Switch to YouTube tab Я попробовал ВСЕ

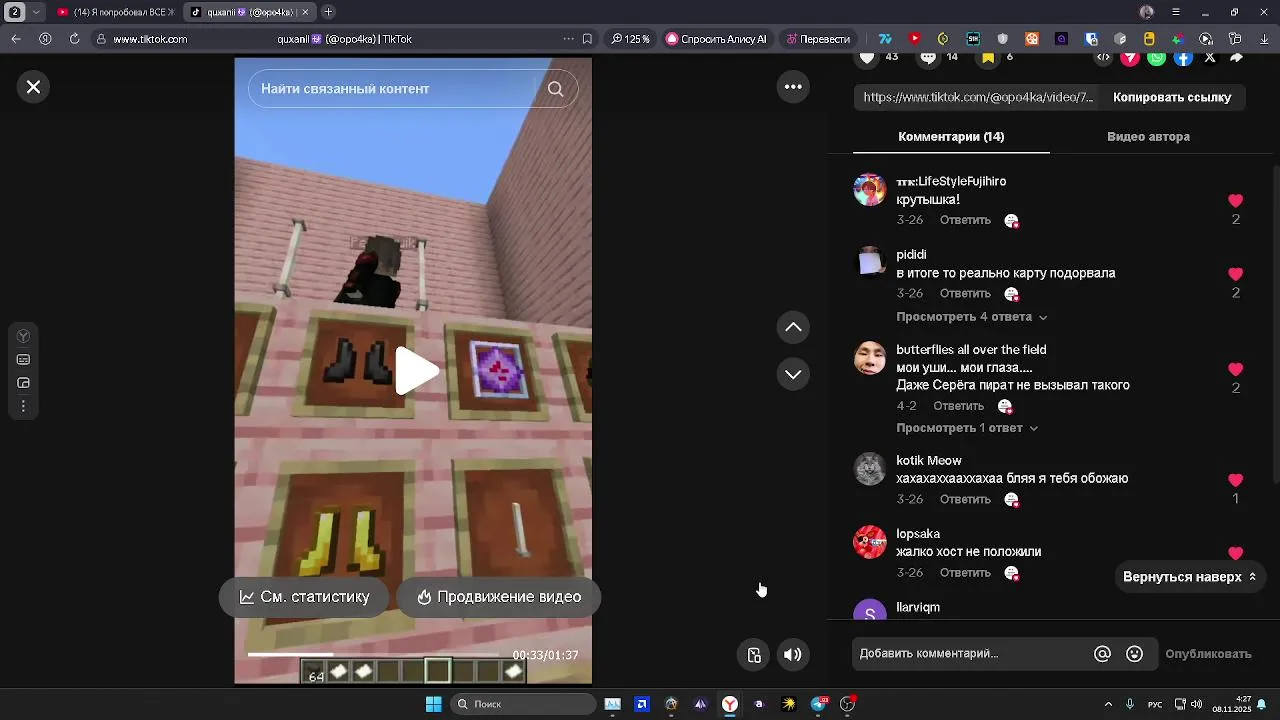coord(115,12)
